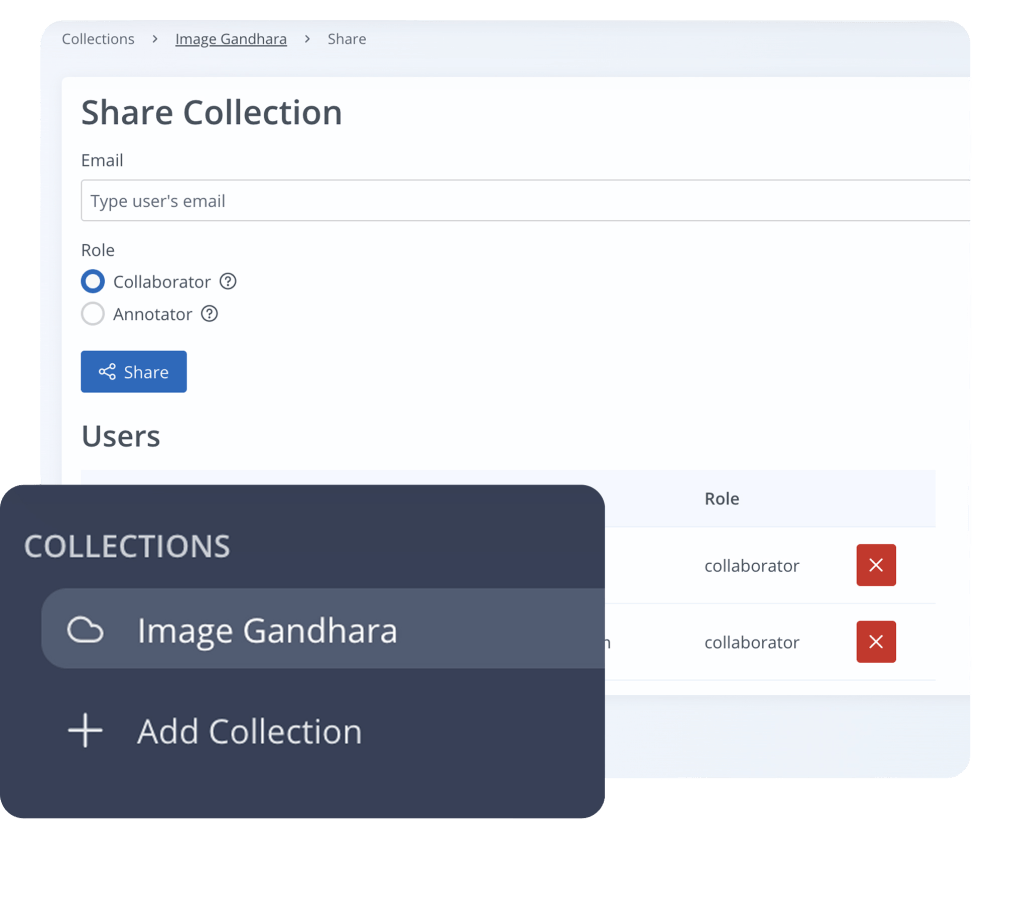
Task: Open Image Gandhara breadcrumb link
Action: point(231,39)
